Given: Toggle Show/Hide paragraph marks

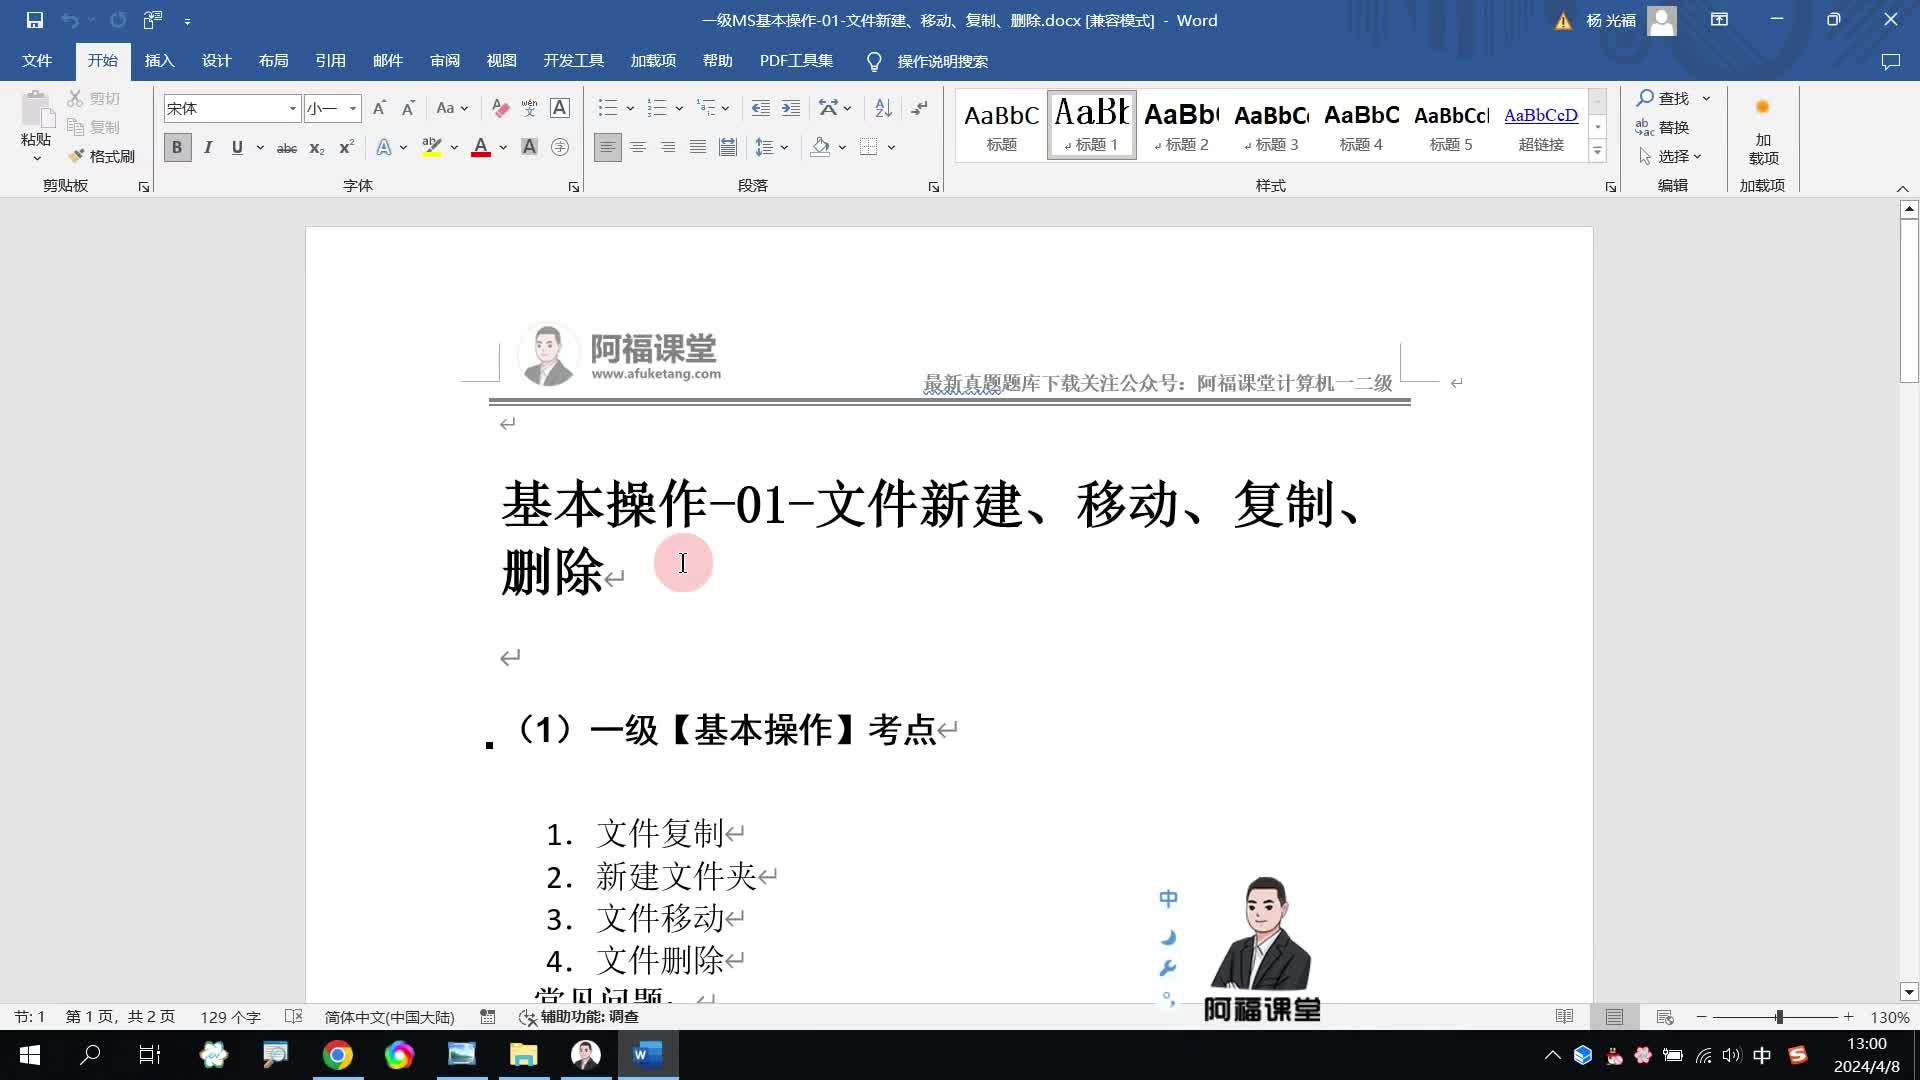Looking at the screenshot, I should [x=919, y=108].
